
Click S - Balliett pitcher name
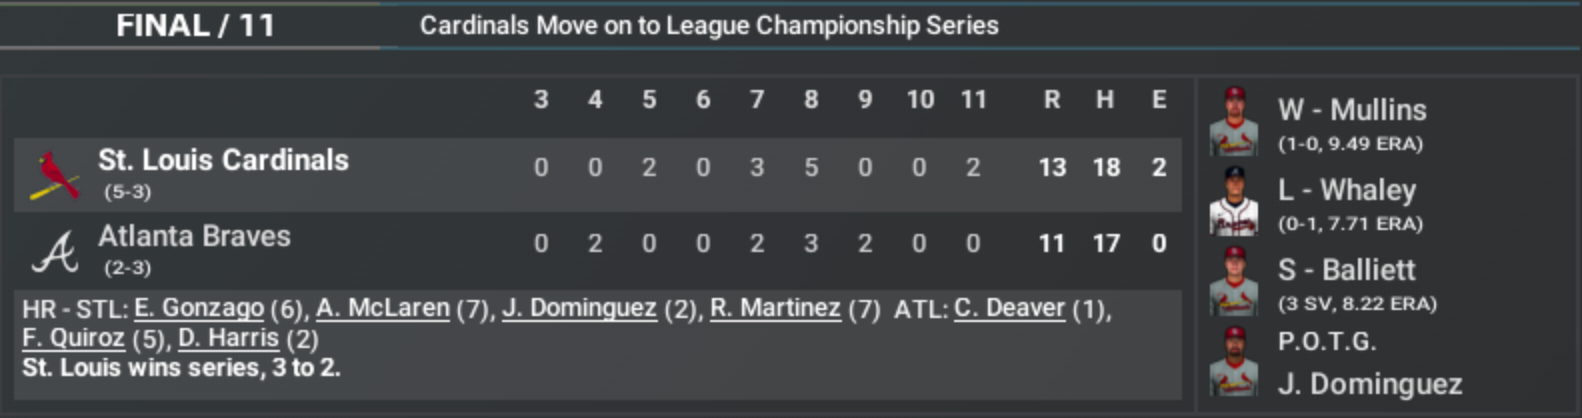click(1347, 270)
